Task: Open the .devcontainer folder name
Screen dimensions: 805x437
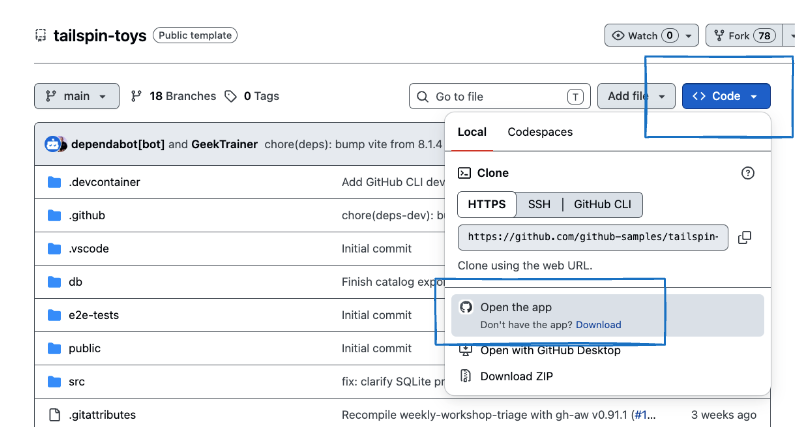Action: 104,182
